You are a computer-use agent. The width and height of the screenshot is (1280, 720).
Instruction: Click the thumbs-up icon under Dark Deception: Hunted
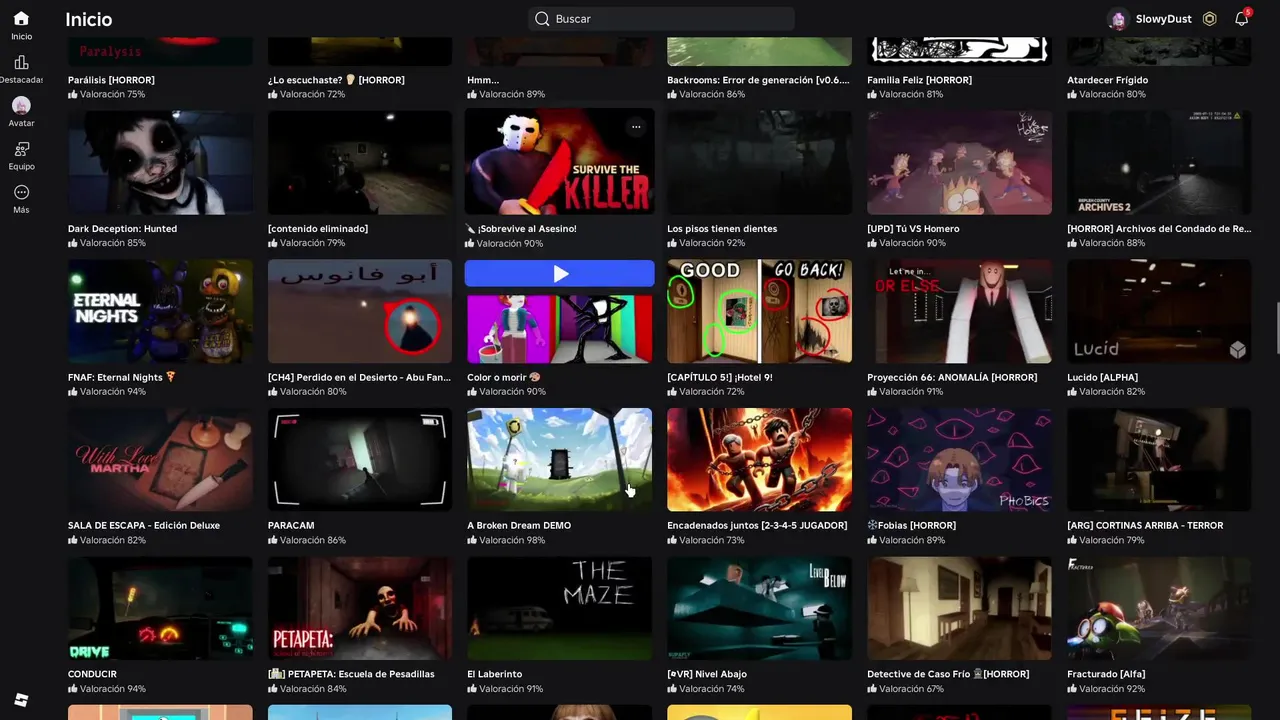point(73,243)
